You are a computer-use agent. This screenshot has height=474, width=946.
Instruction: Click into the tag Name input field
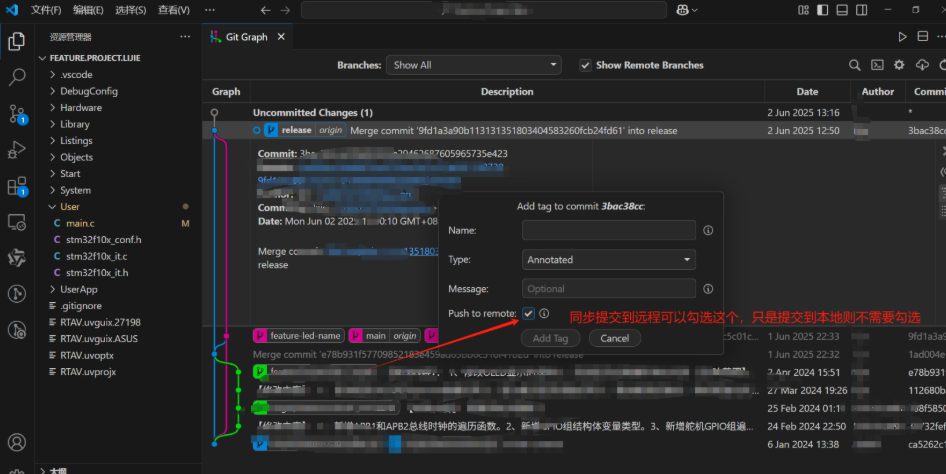(609, 230)
